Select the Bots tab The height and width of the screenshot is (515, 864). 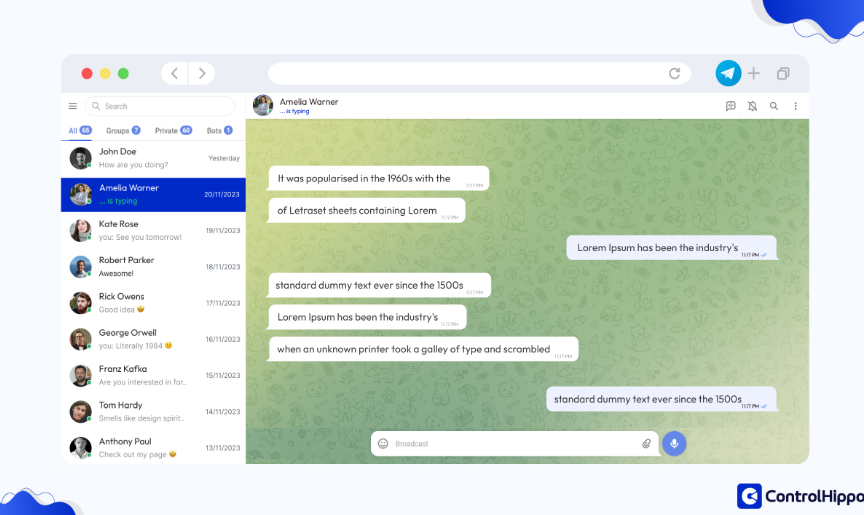click(x=219, y=130)
